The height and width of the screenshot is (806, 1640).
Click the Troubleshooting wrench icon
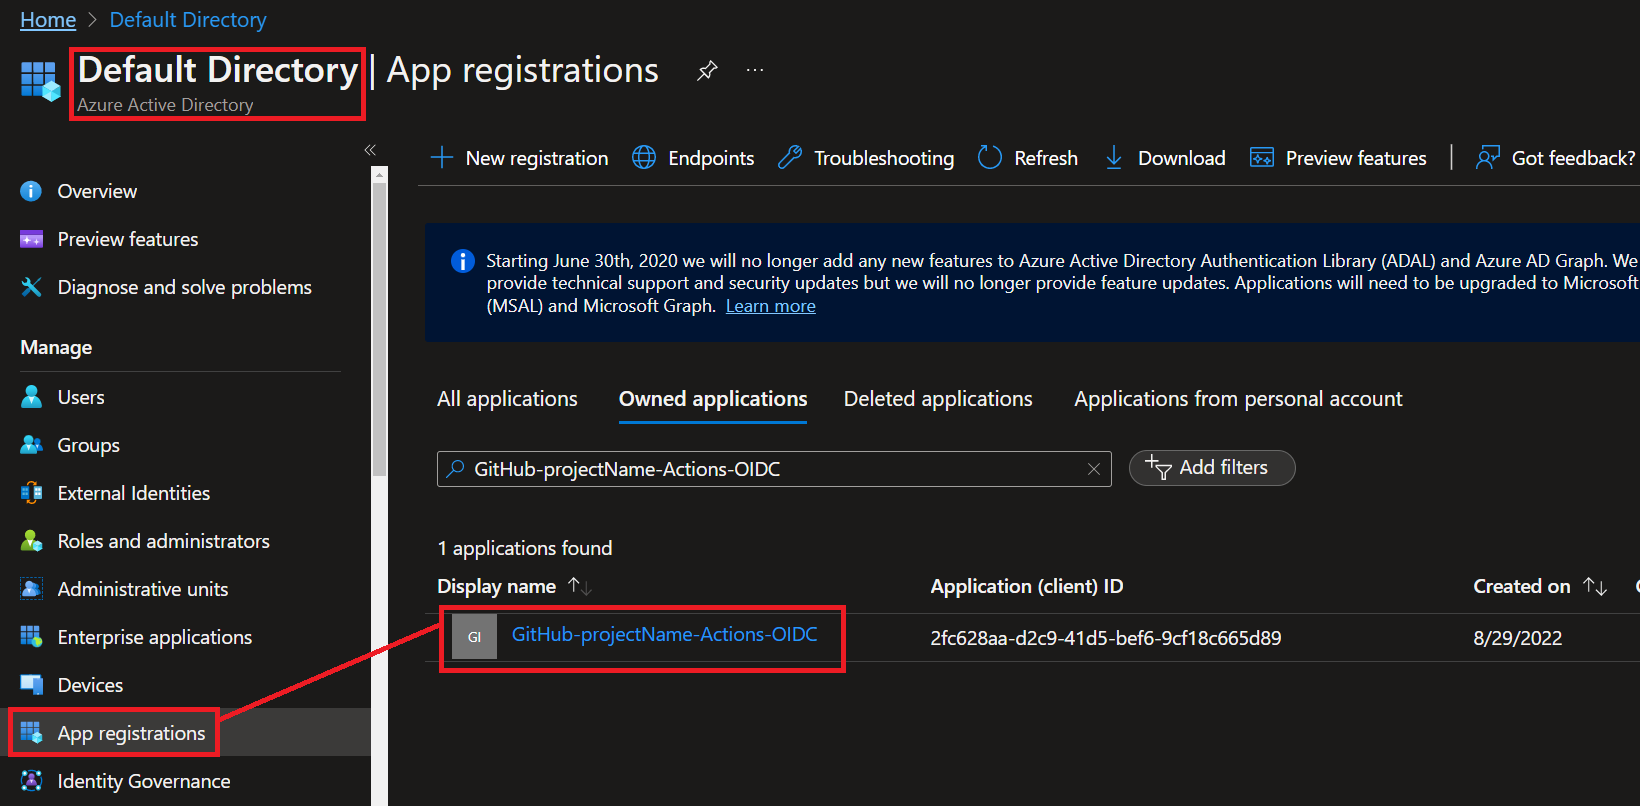tap(790, 158)
